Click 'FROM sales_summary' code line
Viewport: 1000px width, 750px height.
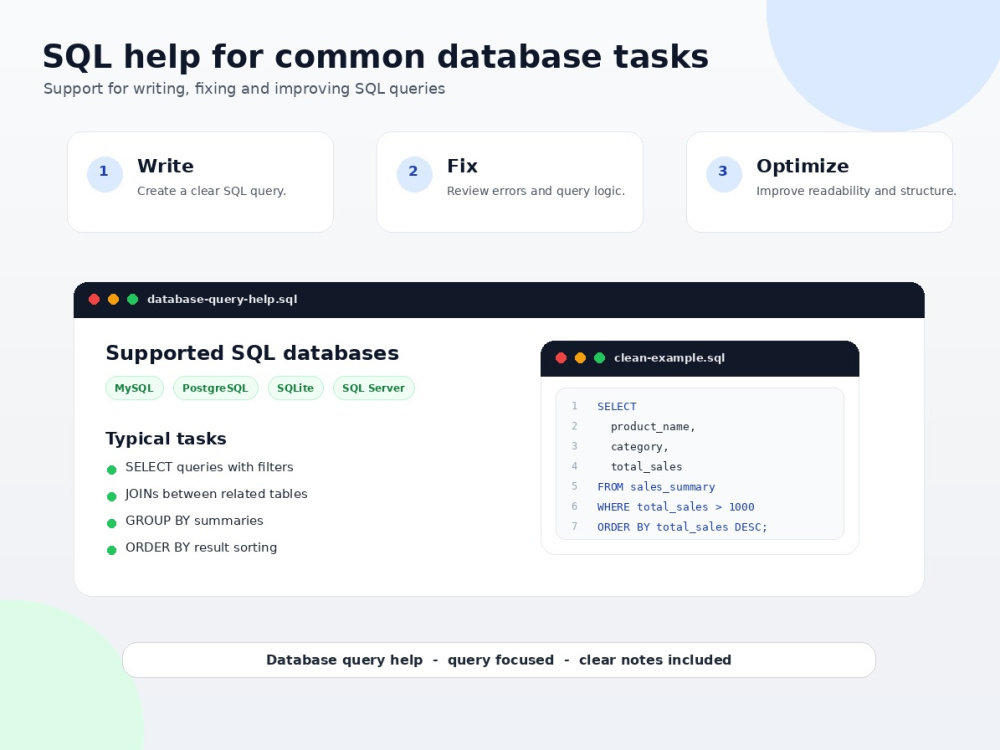coord(656,487)
